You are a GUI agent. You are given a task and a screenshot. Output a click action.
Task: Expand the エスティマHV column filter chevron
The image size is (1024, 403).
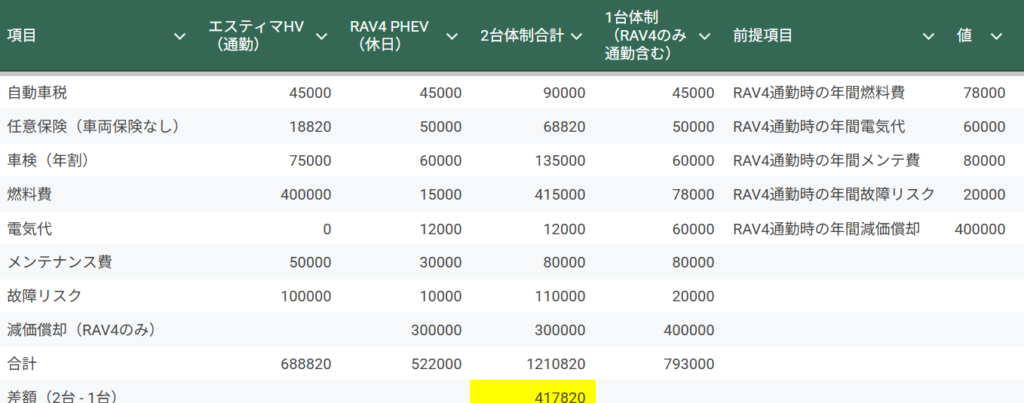(x=322, y=36)
